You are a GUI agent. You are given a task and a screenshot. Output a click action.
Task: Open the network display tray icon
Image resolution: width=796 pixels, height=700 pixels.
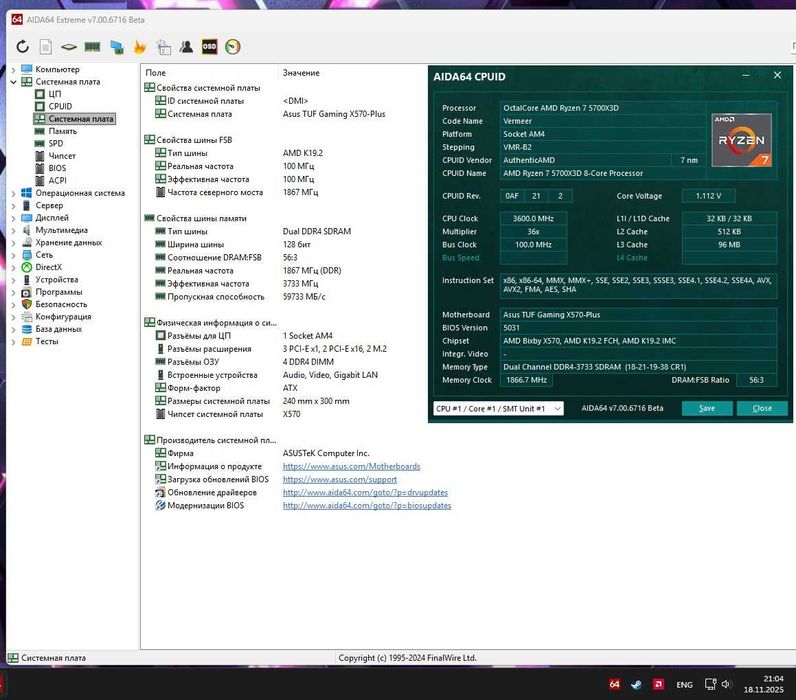[710, 684]
